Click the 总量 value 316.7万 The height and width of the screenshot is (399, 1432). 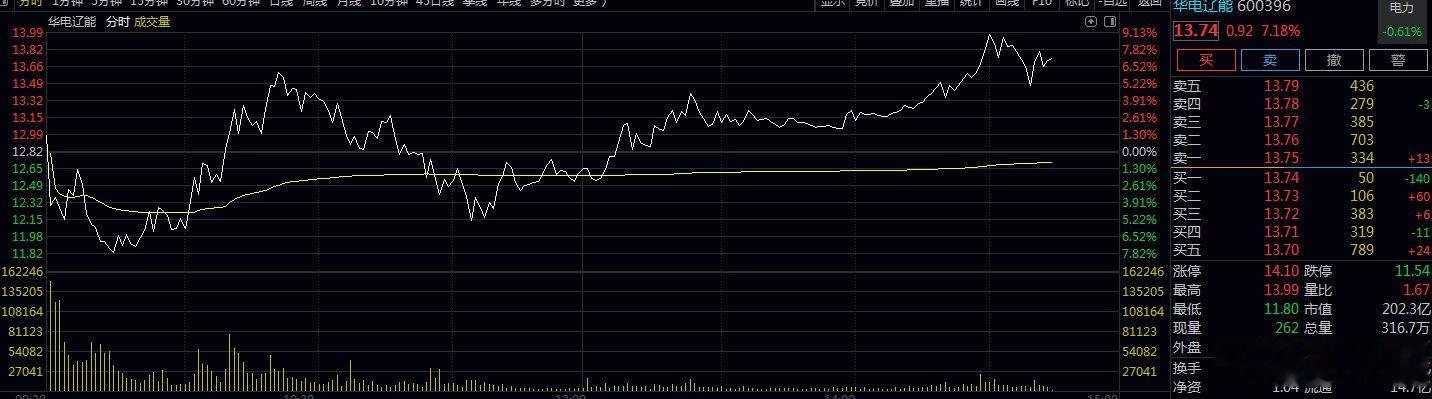[1405, 327]
